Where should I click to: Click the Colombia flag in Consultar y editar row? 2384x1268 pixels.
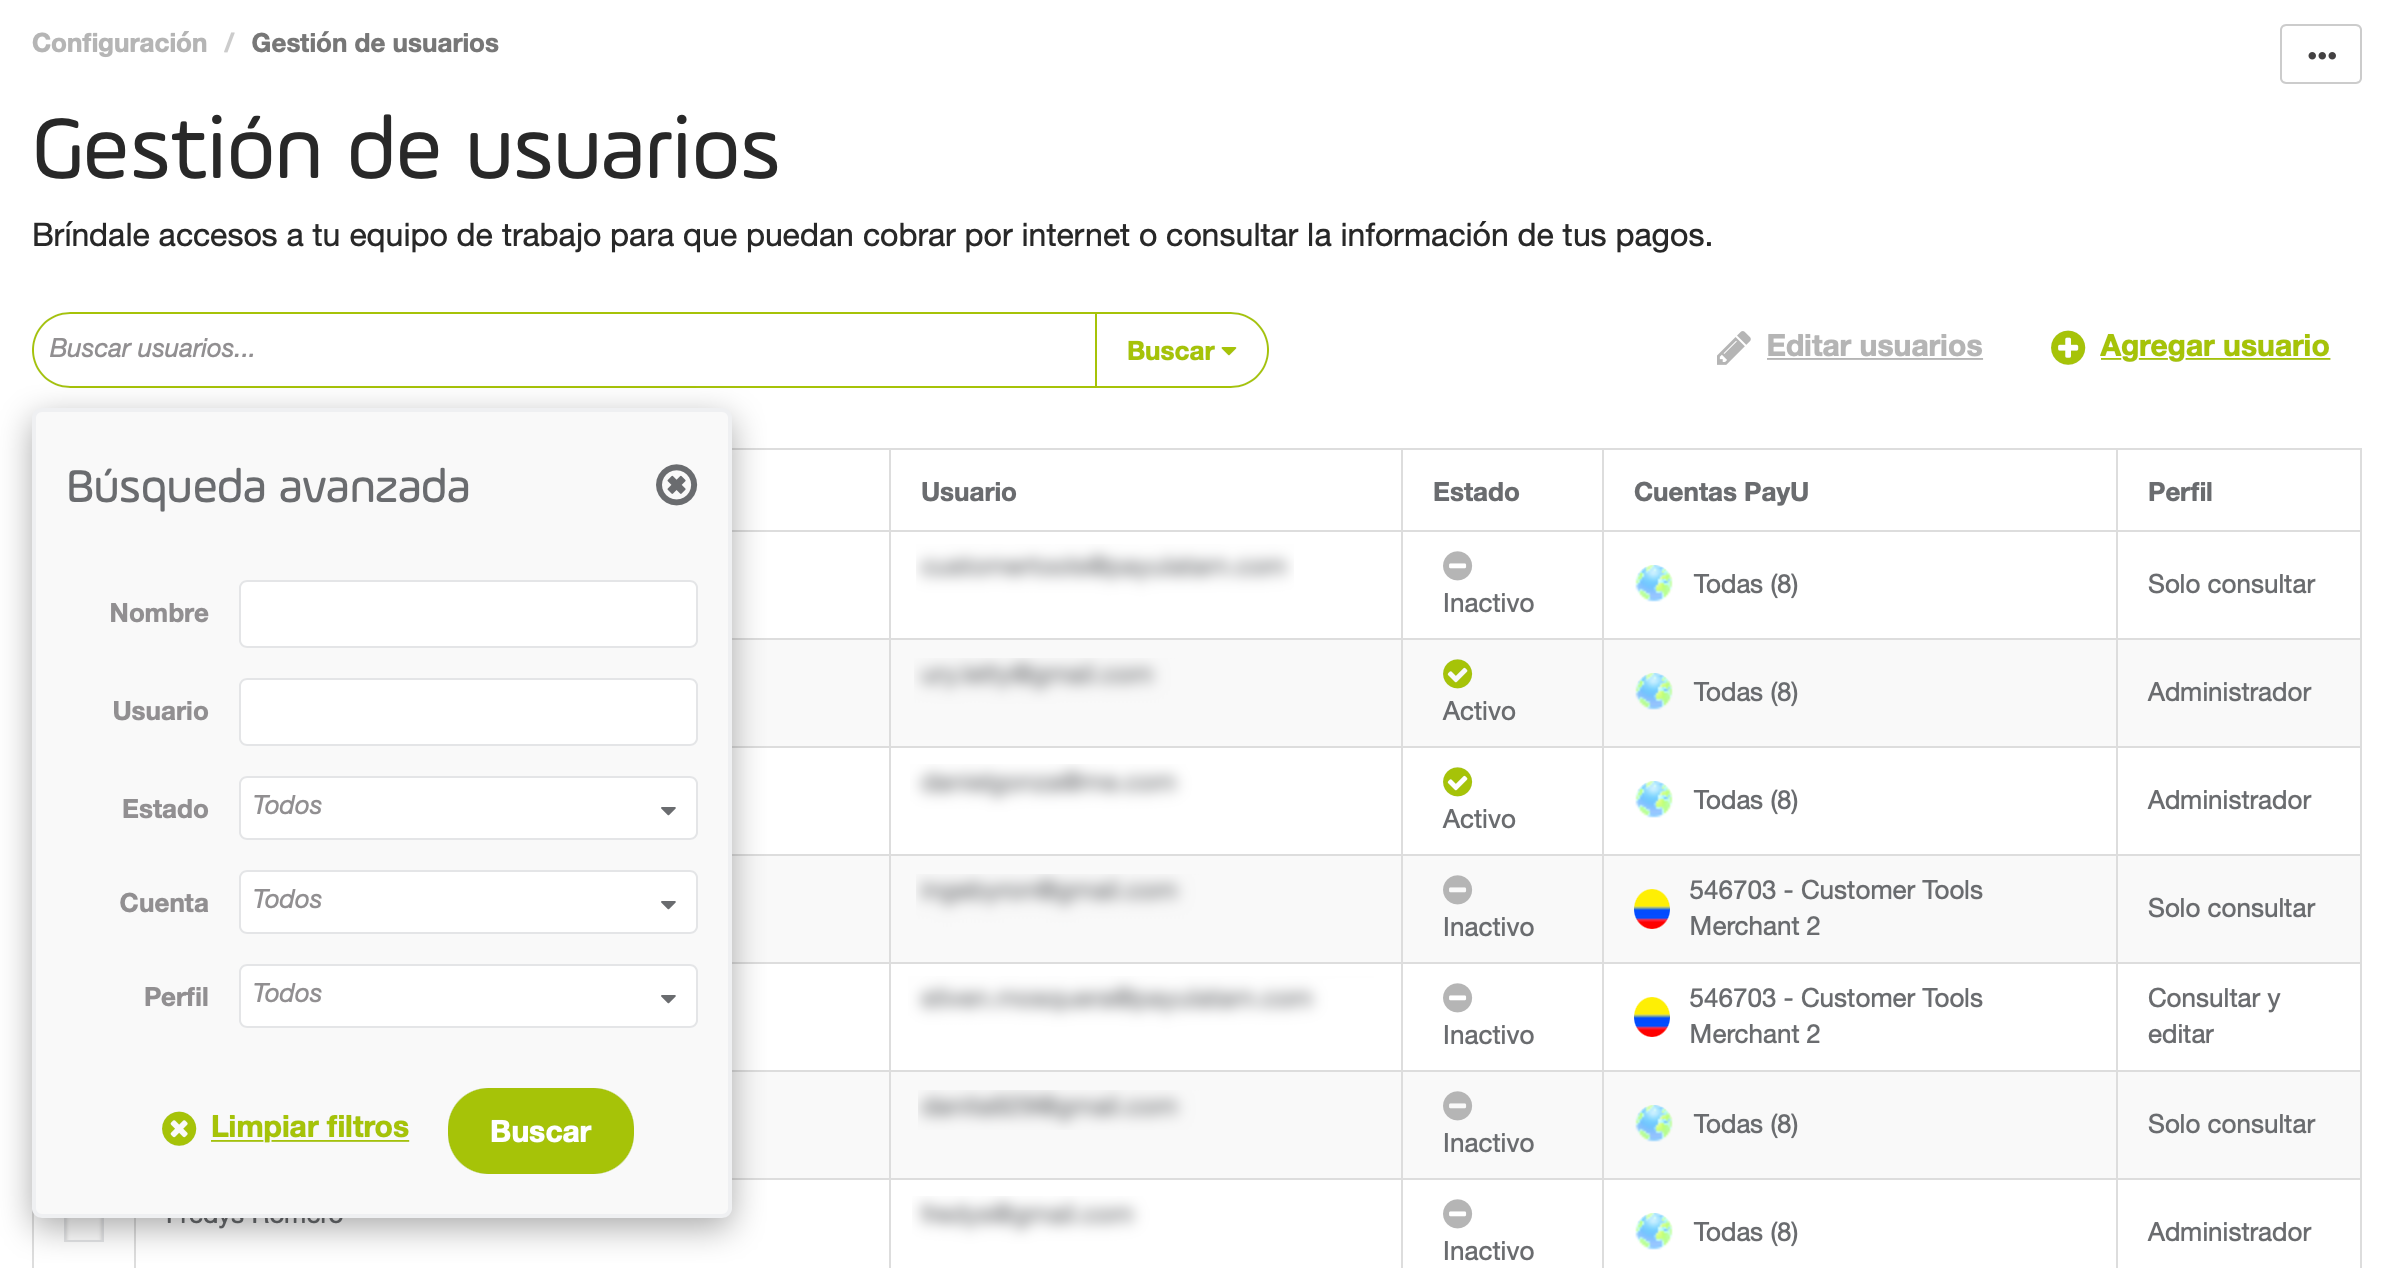[x=1652, y=1016]
